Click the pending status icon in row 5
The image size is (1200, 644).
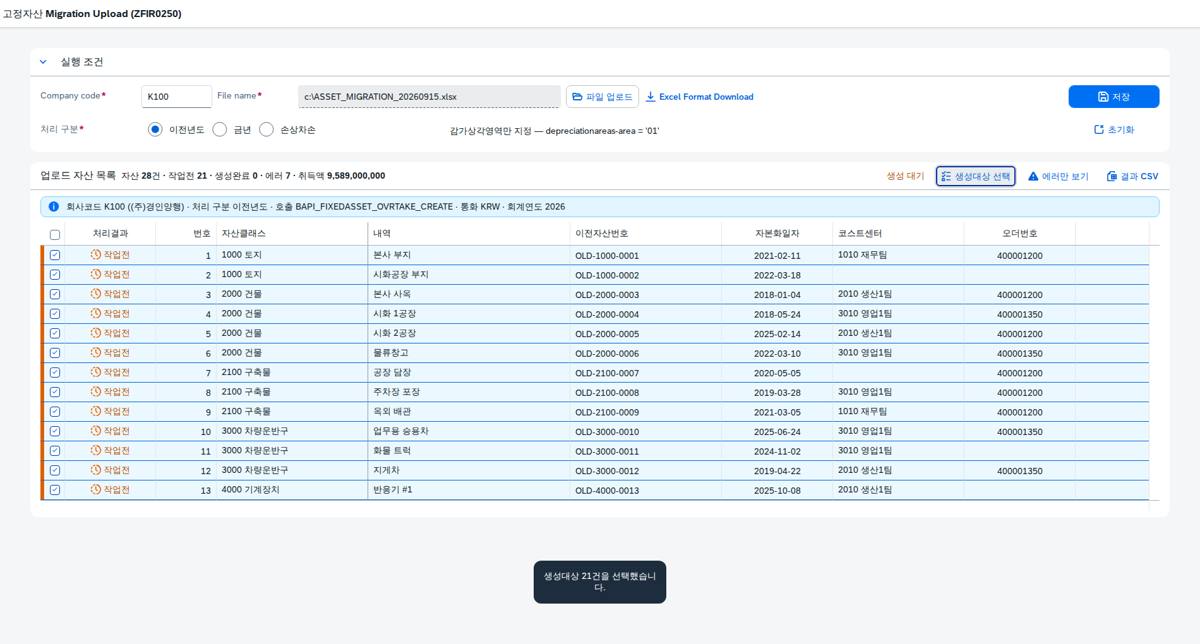click(96, 333)
